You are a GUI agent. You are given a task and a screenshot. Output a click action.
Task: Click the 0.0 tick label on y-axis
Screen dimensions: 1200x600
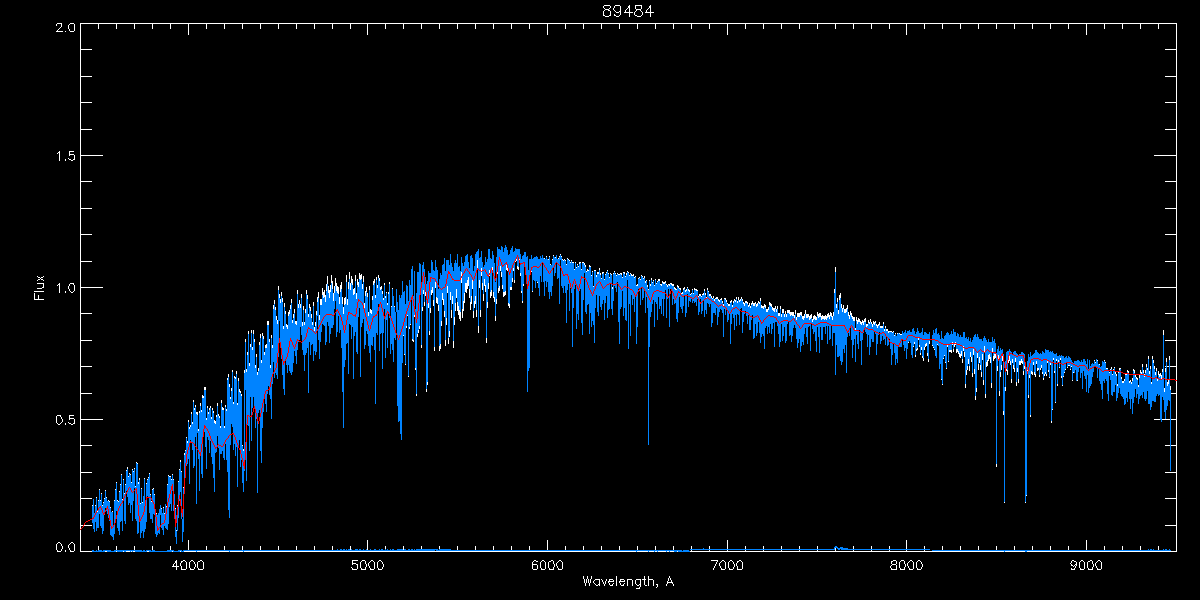pos(65,548)
